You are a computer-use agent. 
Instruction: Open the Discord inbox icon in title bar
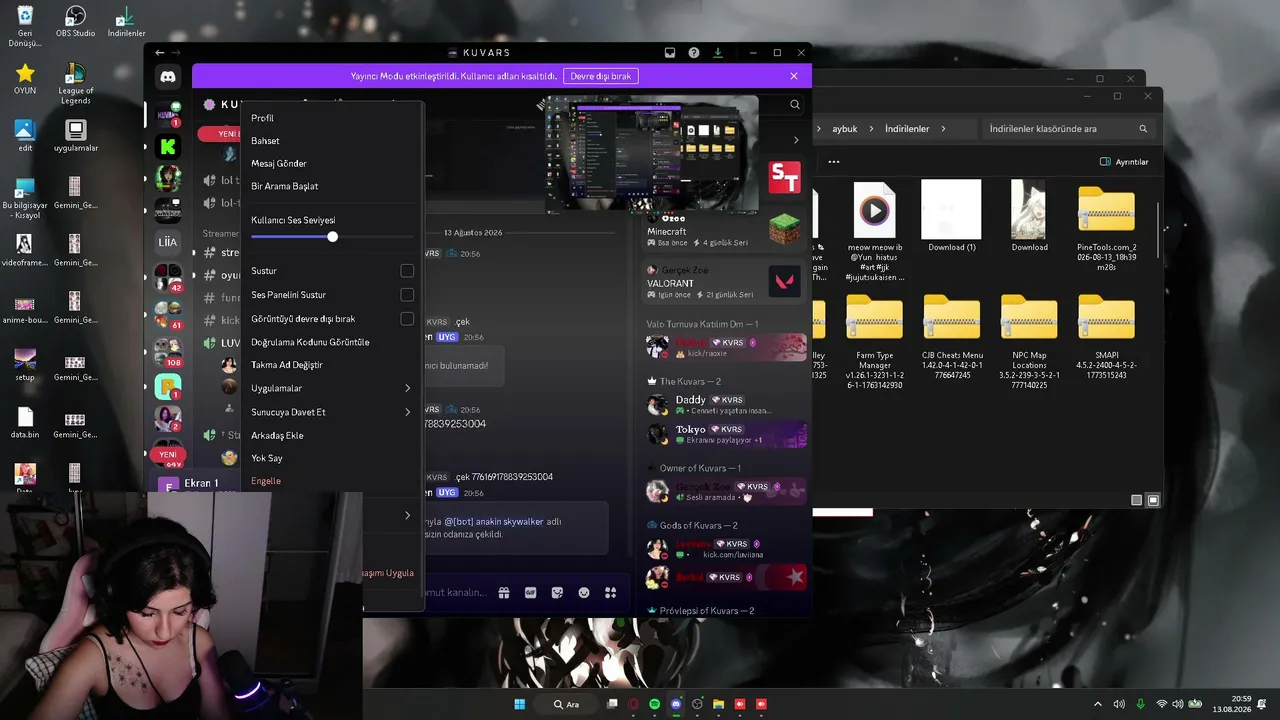(670, 53)
